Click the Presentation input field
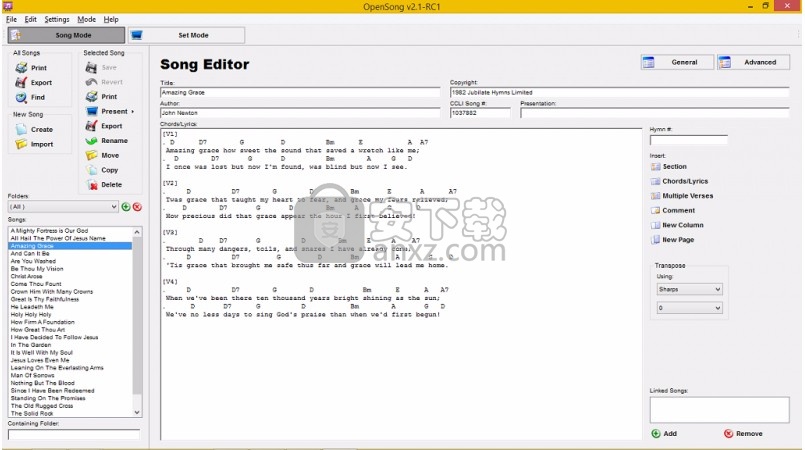The image size is (805, 450). coord(655,113)
